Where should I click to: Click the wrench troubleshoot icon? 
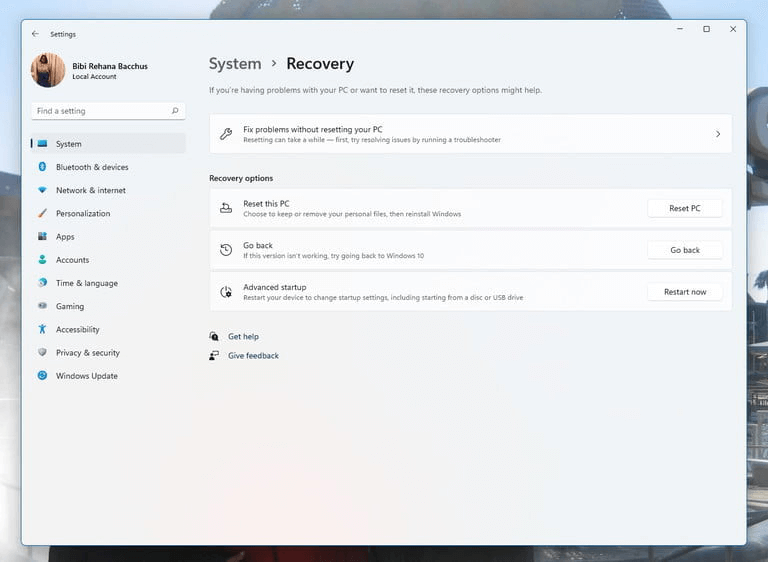pyautogui.click(x=226, y=134)
